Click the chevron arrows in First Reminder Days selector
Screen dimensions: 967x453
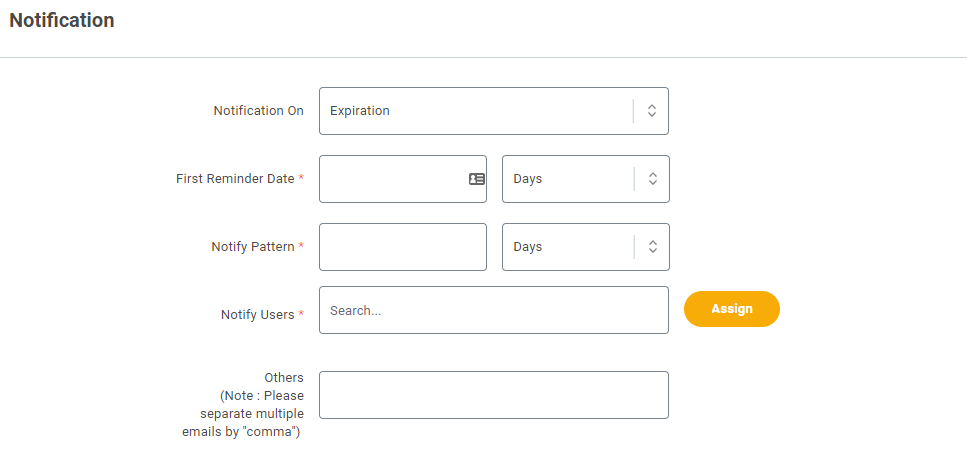click(653, 179)
